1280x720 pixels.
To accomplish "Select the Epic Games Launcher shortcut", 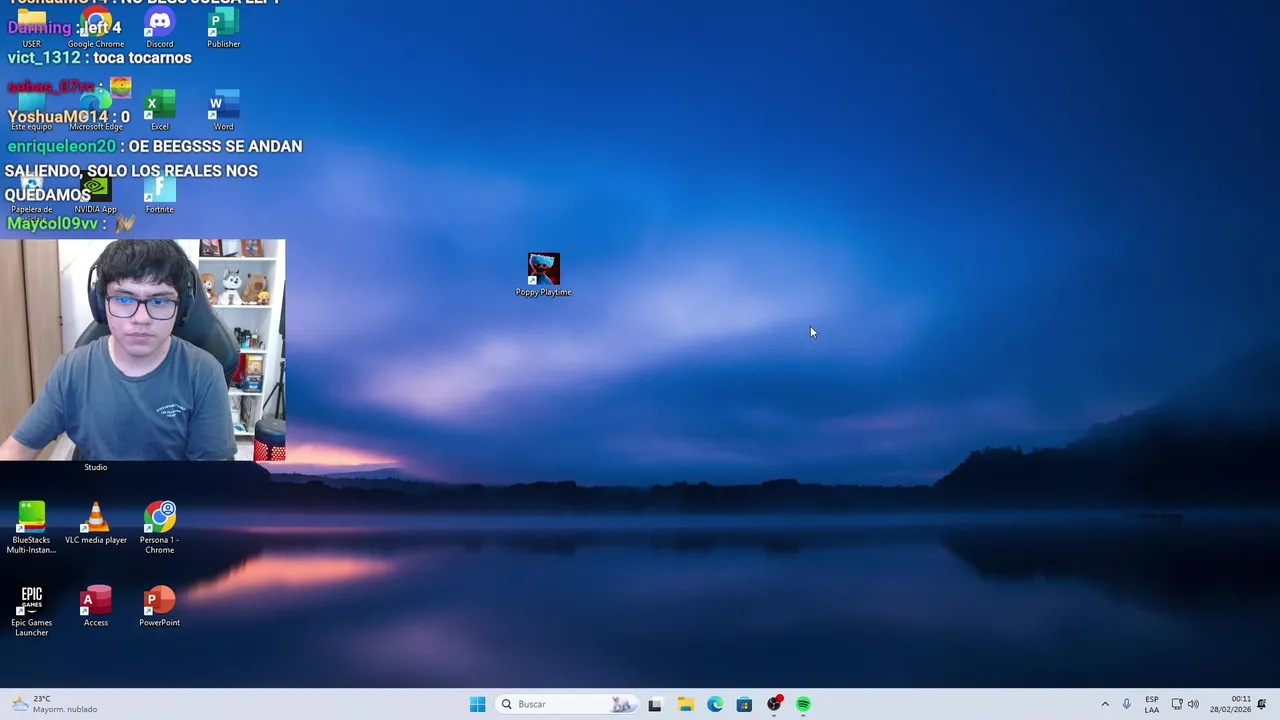I will 31,610.
